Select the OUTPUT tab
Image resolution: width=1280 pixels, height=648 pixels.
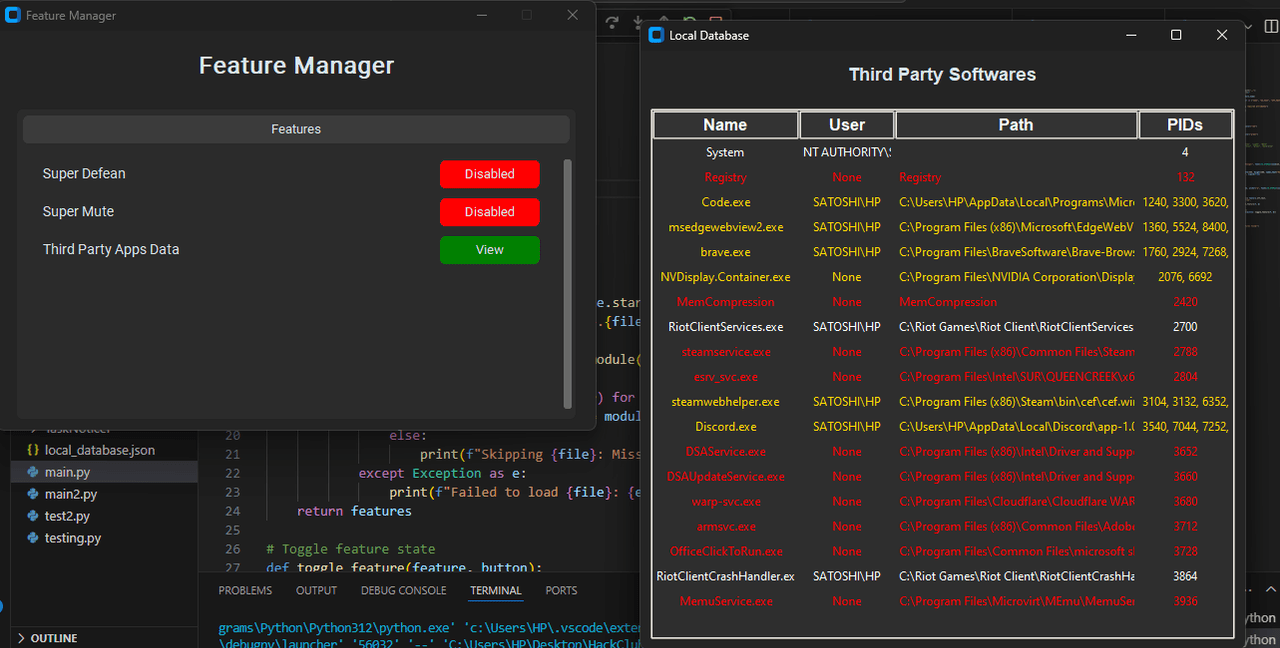pos(316,591)
